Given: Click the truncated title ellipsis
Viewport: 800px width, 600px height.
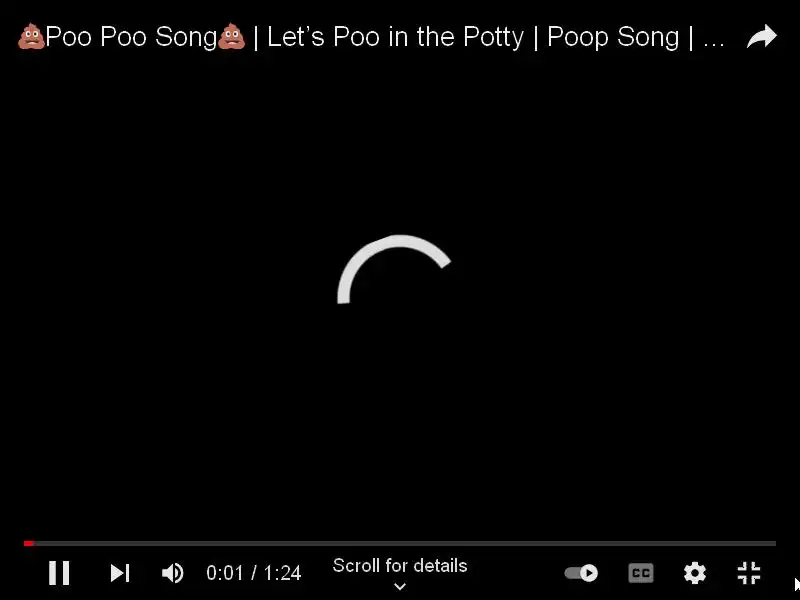Looking at the screenshot, I should click(x=714, y=43).
